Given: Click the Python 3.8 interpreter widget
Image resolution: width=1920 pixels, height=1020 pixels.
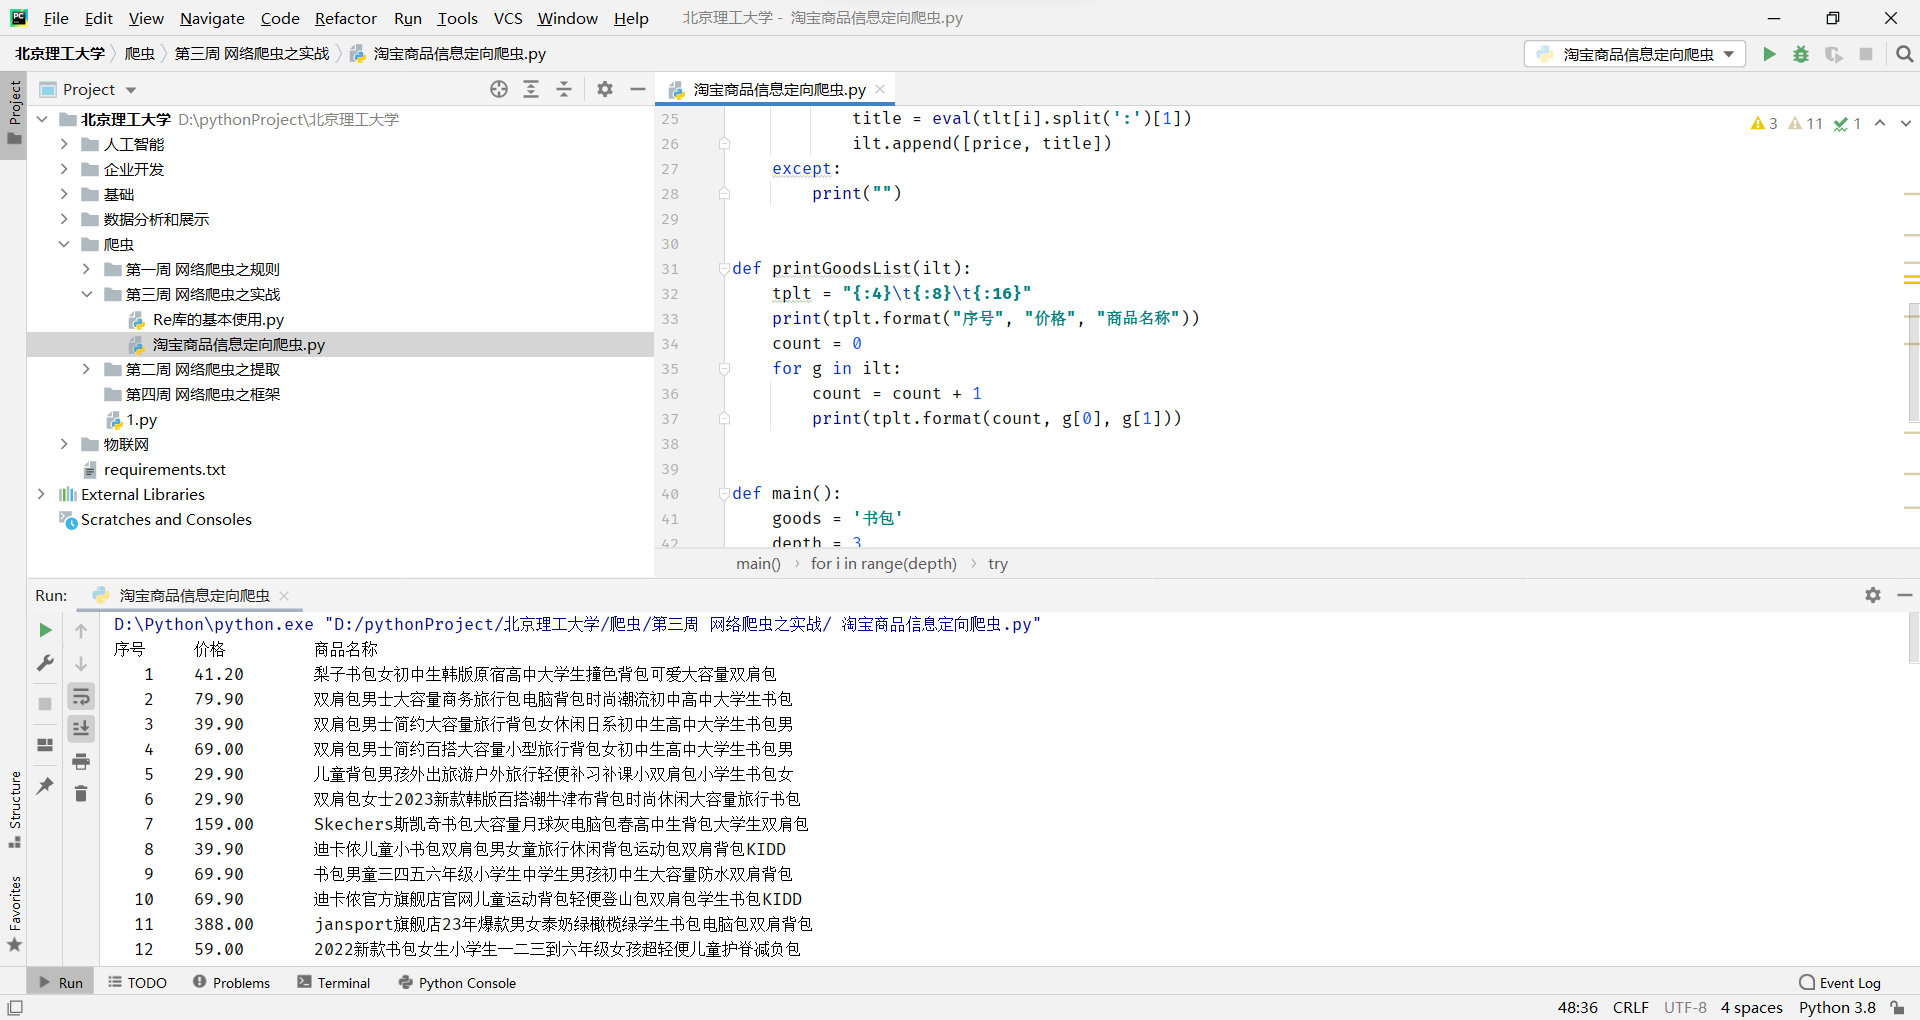Looking at the screenshot, I should click(x=1837, y=1007).
